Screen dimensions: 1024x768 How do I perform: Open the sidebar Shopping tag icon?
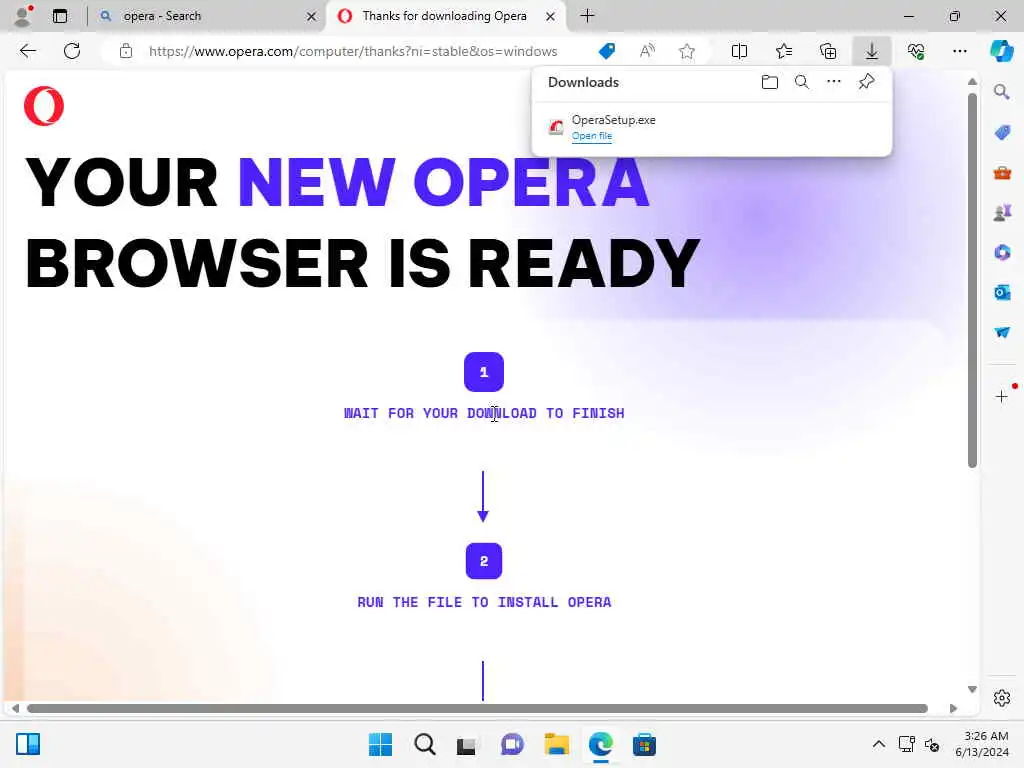[1002, 133]
